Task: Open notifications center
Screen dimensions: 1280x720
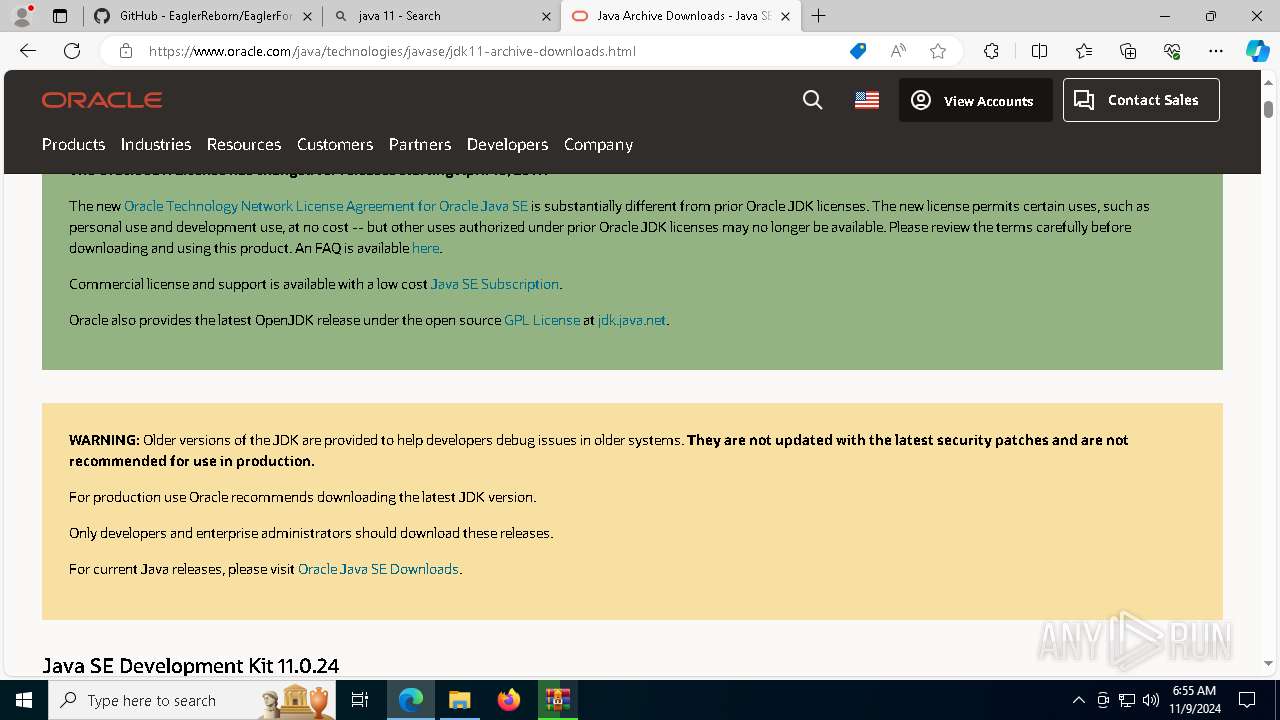Action: (1247, 700)
